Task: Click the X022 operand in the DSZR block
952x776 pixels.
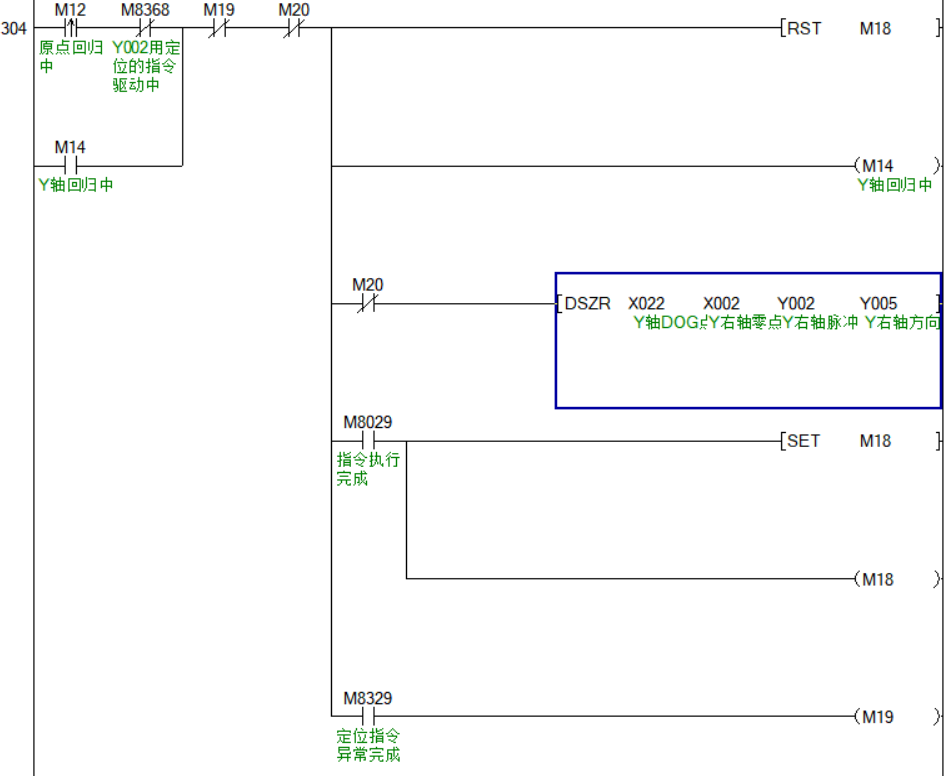Action: [646, 304]
